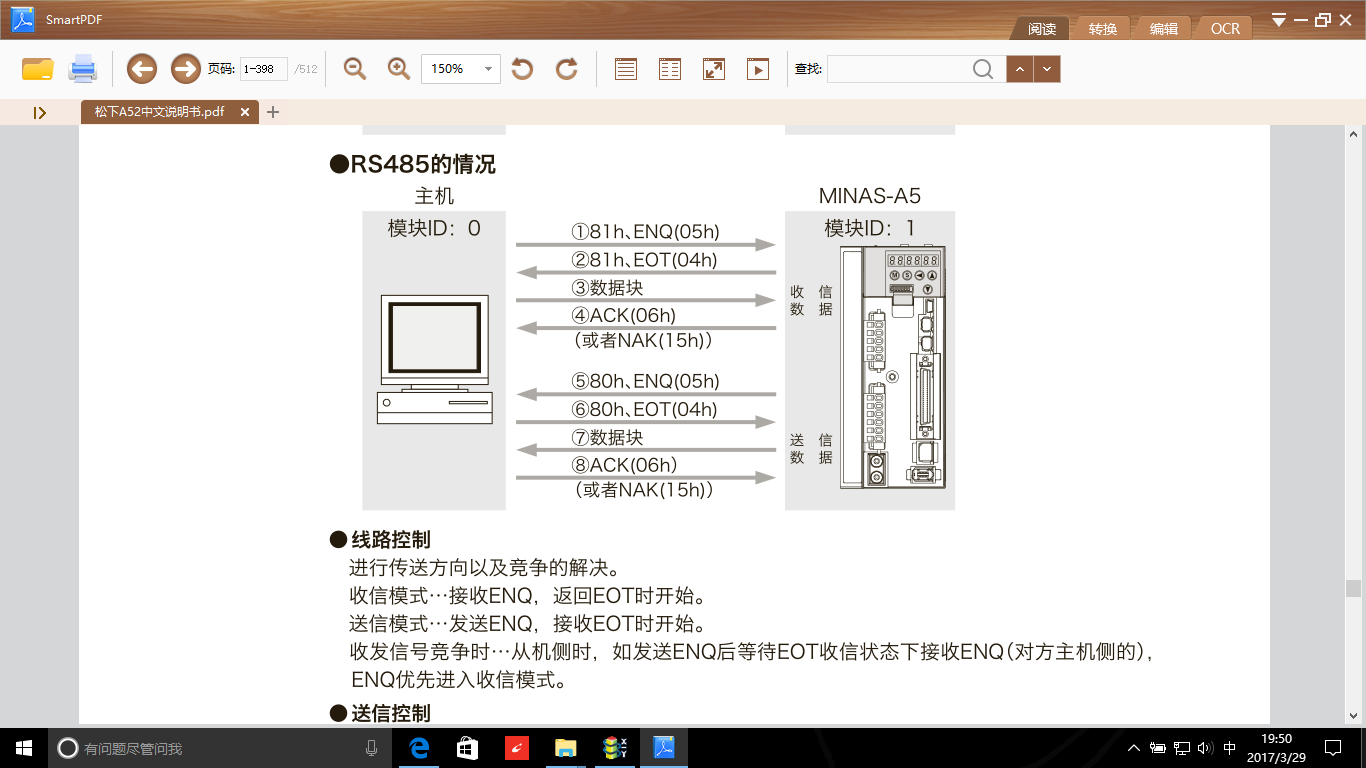Switch to two-page view layout
Image resolution: width=1366 pixels, height=768 pixels.
[x=670, y=69]
